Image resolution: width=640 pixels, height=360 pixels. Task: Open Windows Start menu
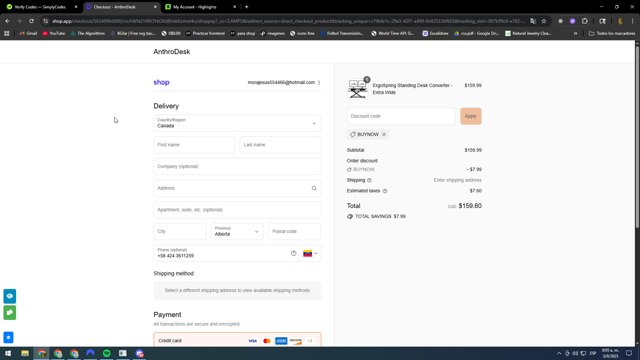click(8, 353)
